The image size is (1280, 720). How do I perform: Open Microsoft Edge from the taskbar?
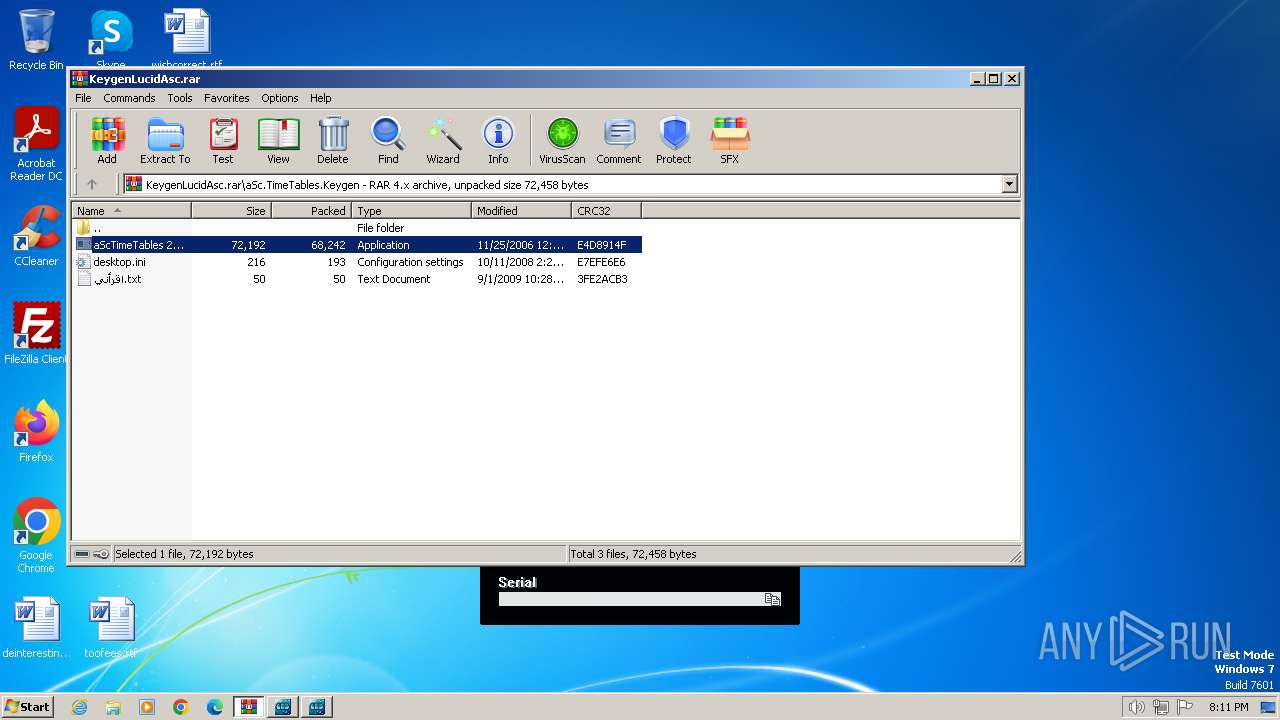[215, 707]
